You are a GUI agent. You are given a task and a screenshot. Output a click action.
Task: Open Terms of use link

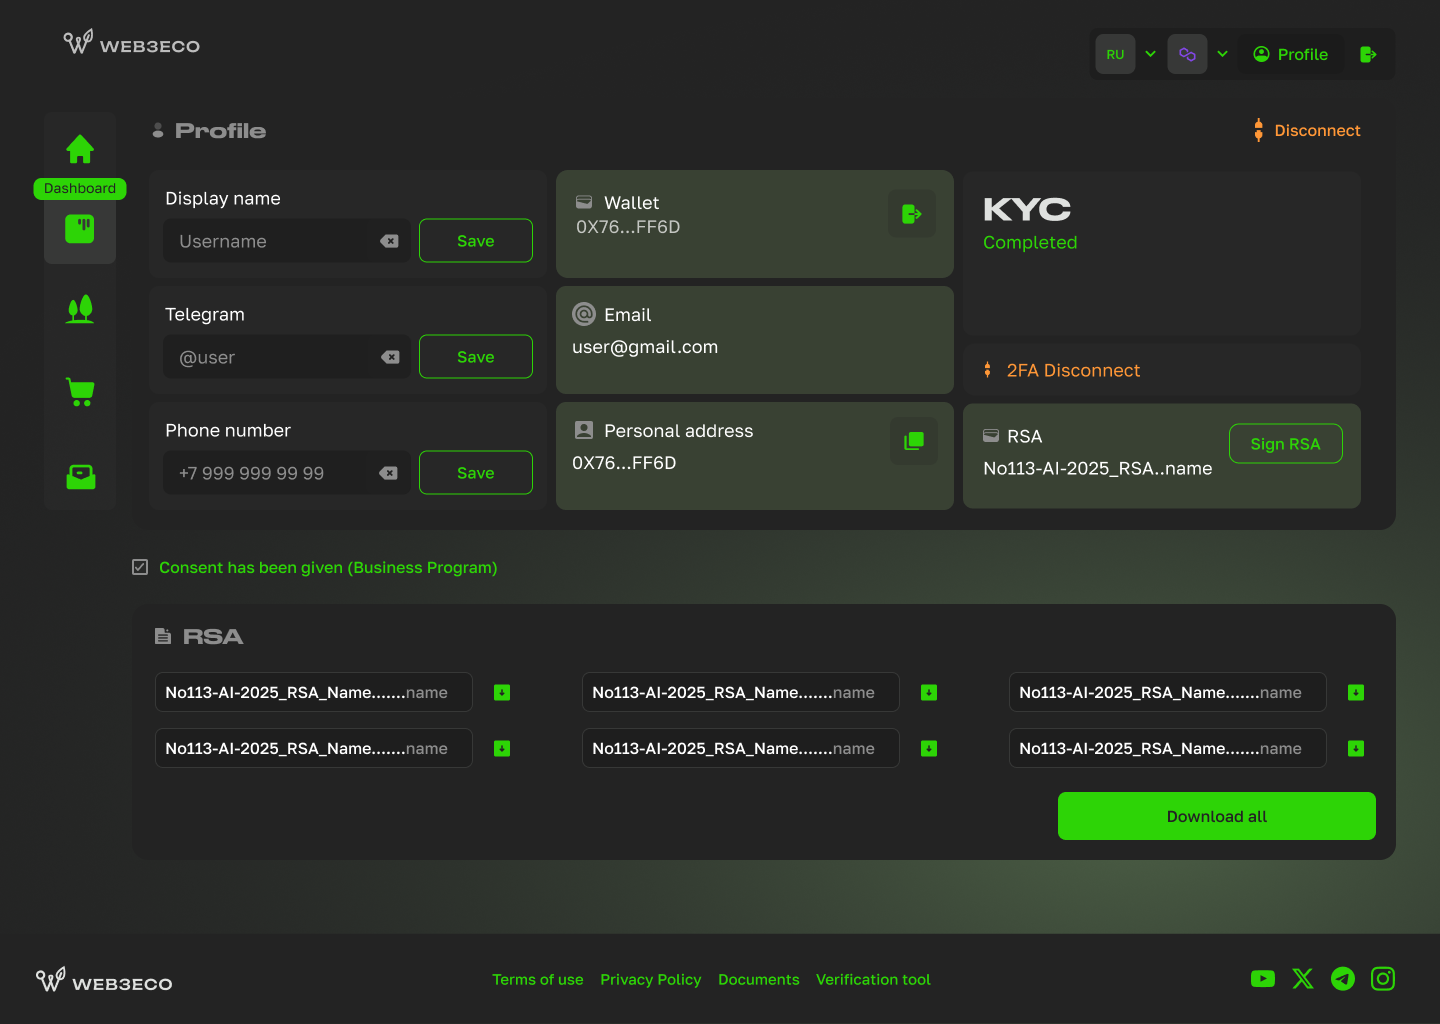[538, 979]
